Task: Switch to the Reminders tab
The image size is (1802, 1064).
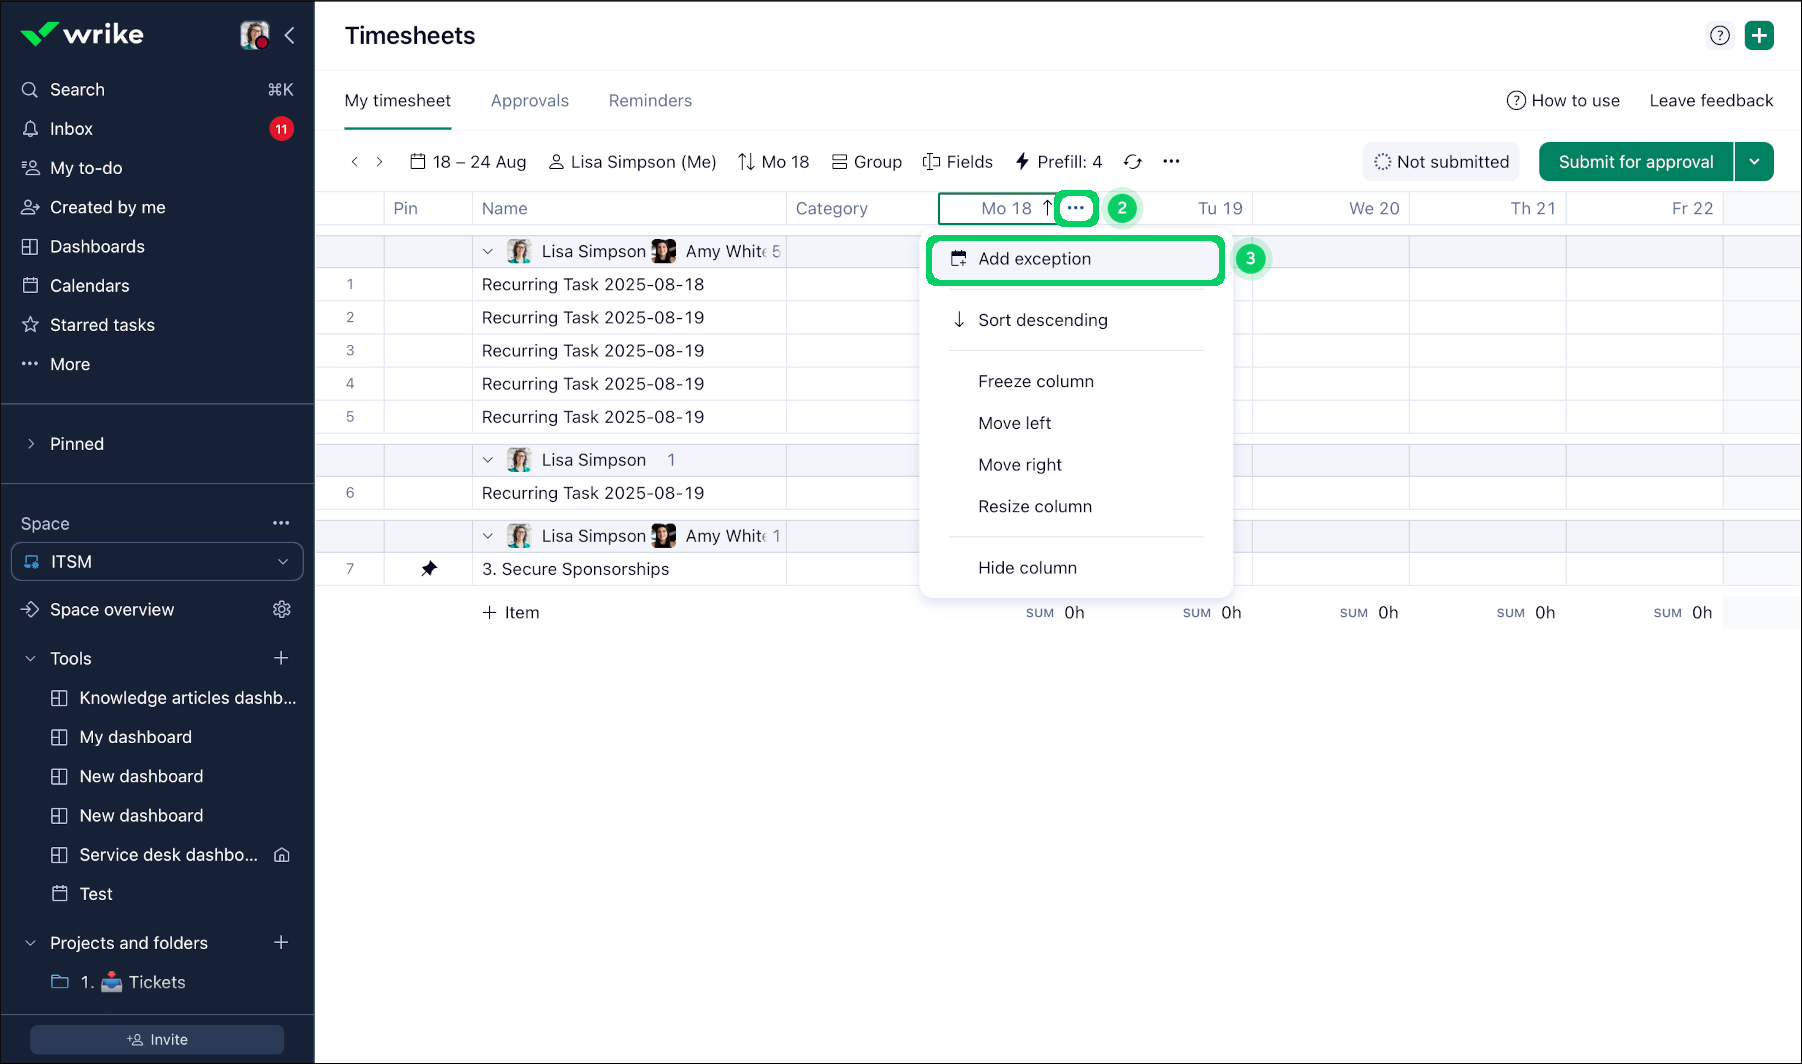Action: point(650,101)
